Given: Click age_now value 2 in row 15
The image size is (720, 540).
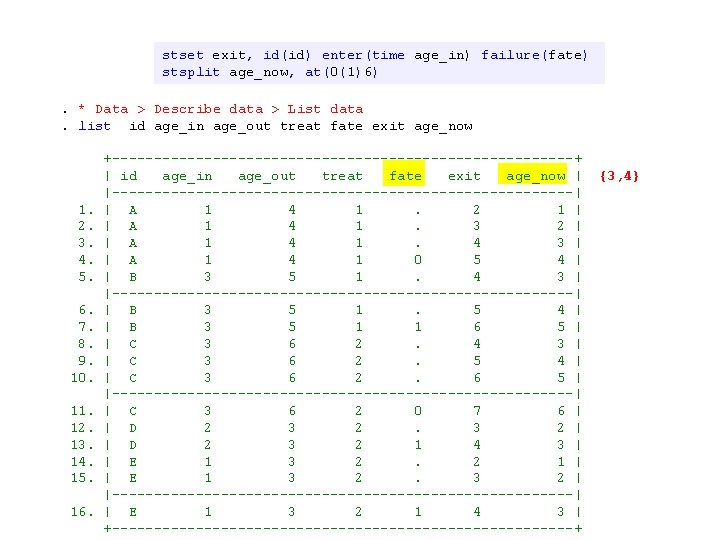Looking at the screenshot, I should coord(561,478).
